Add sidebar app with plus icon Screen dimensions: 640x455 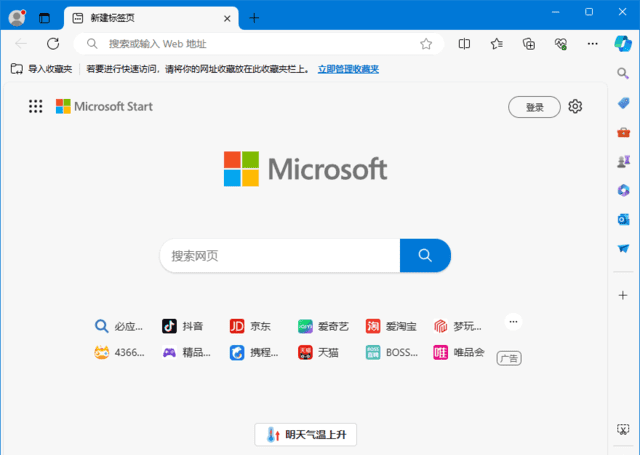point(623,295)
